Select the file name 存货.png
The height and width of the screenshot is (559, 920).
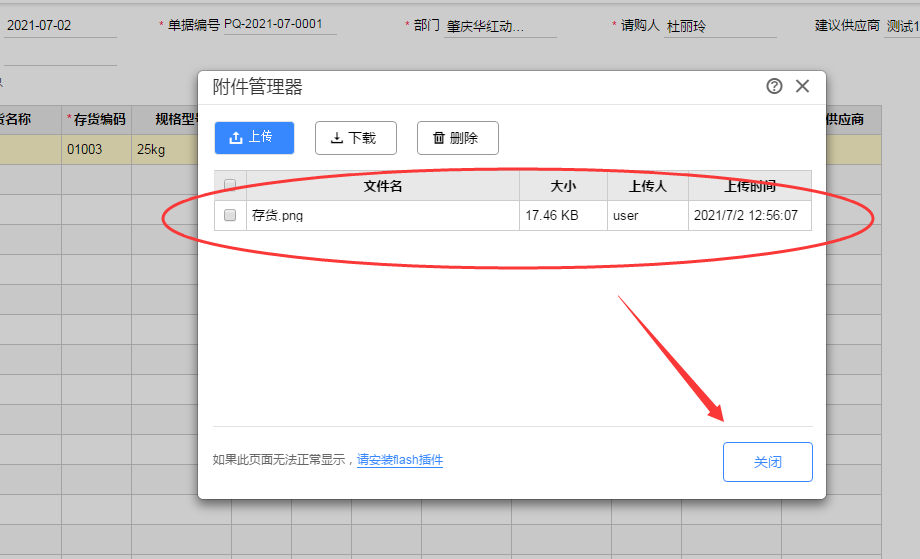click(278, 215)
